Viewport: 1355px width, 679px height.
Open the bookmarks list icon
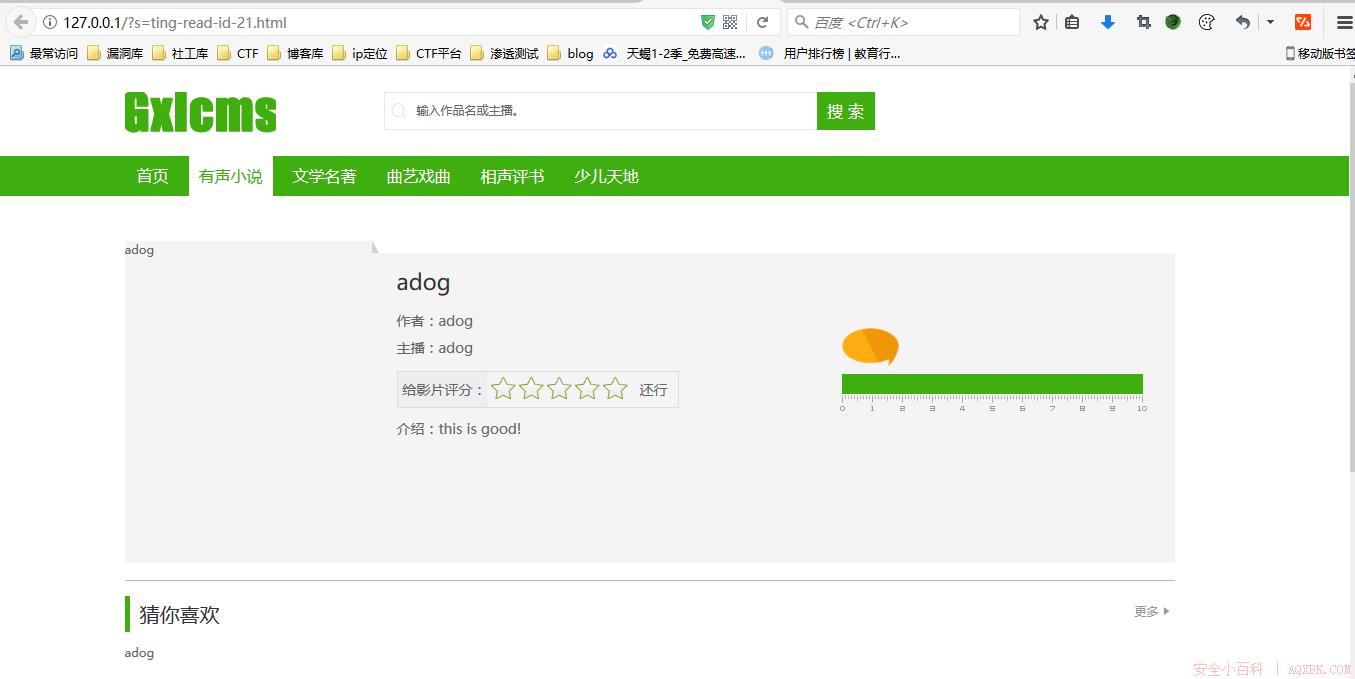point(1072,22)
